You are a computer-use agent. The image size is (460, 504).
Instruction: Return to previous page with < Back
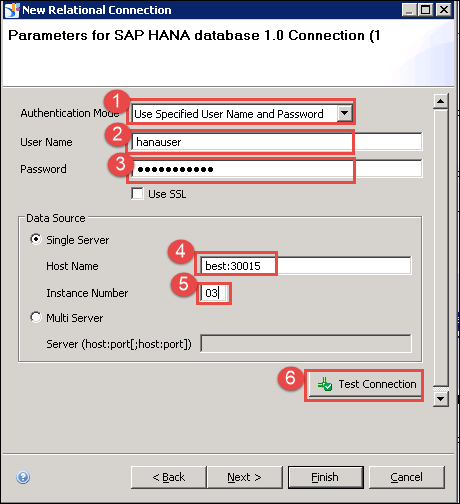tap(169, 477)
